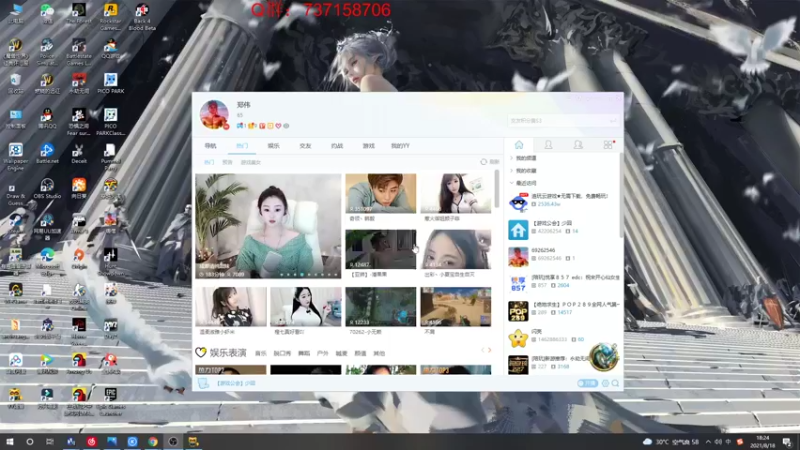800x450 pixels.
Task: Switch to the 娱乐 tab
Action: pos(273,146)
